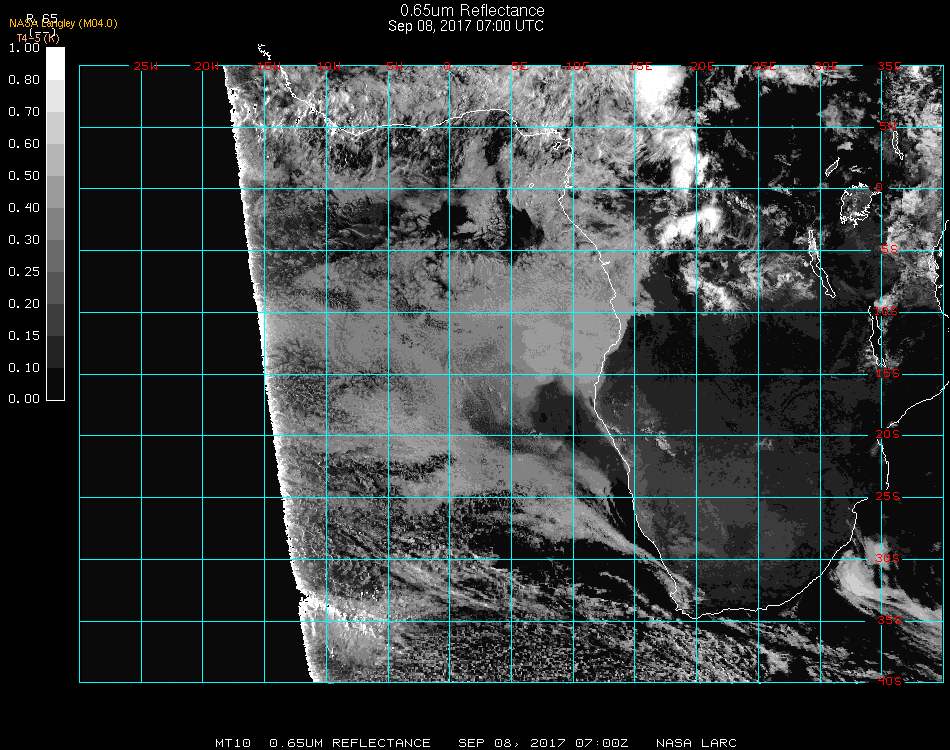Viewport: 950px width, 750px height.
Task: Click the 0.25 value on the reflectance scale
Action: coord(24,272)
